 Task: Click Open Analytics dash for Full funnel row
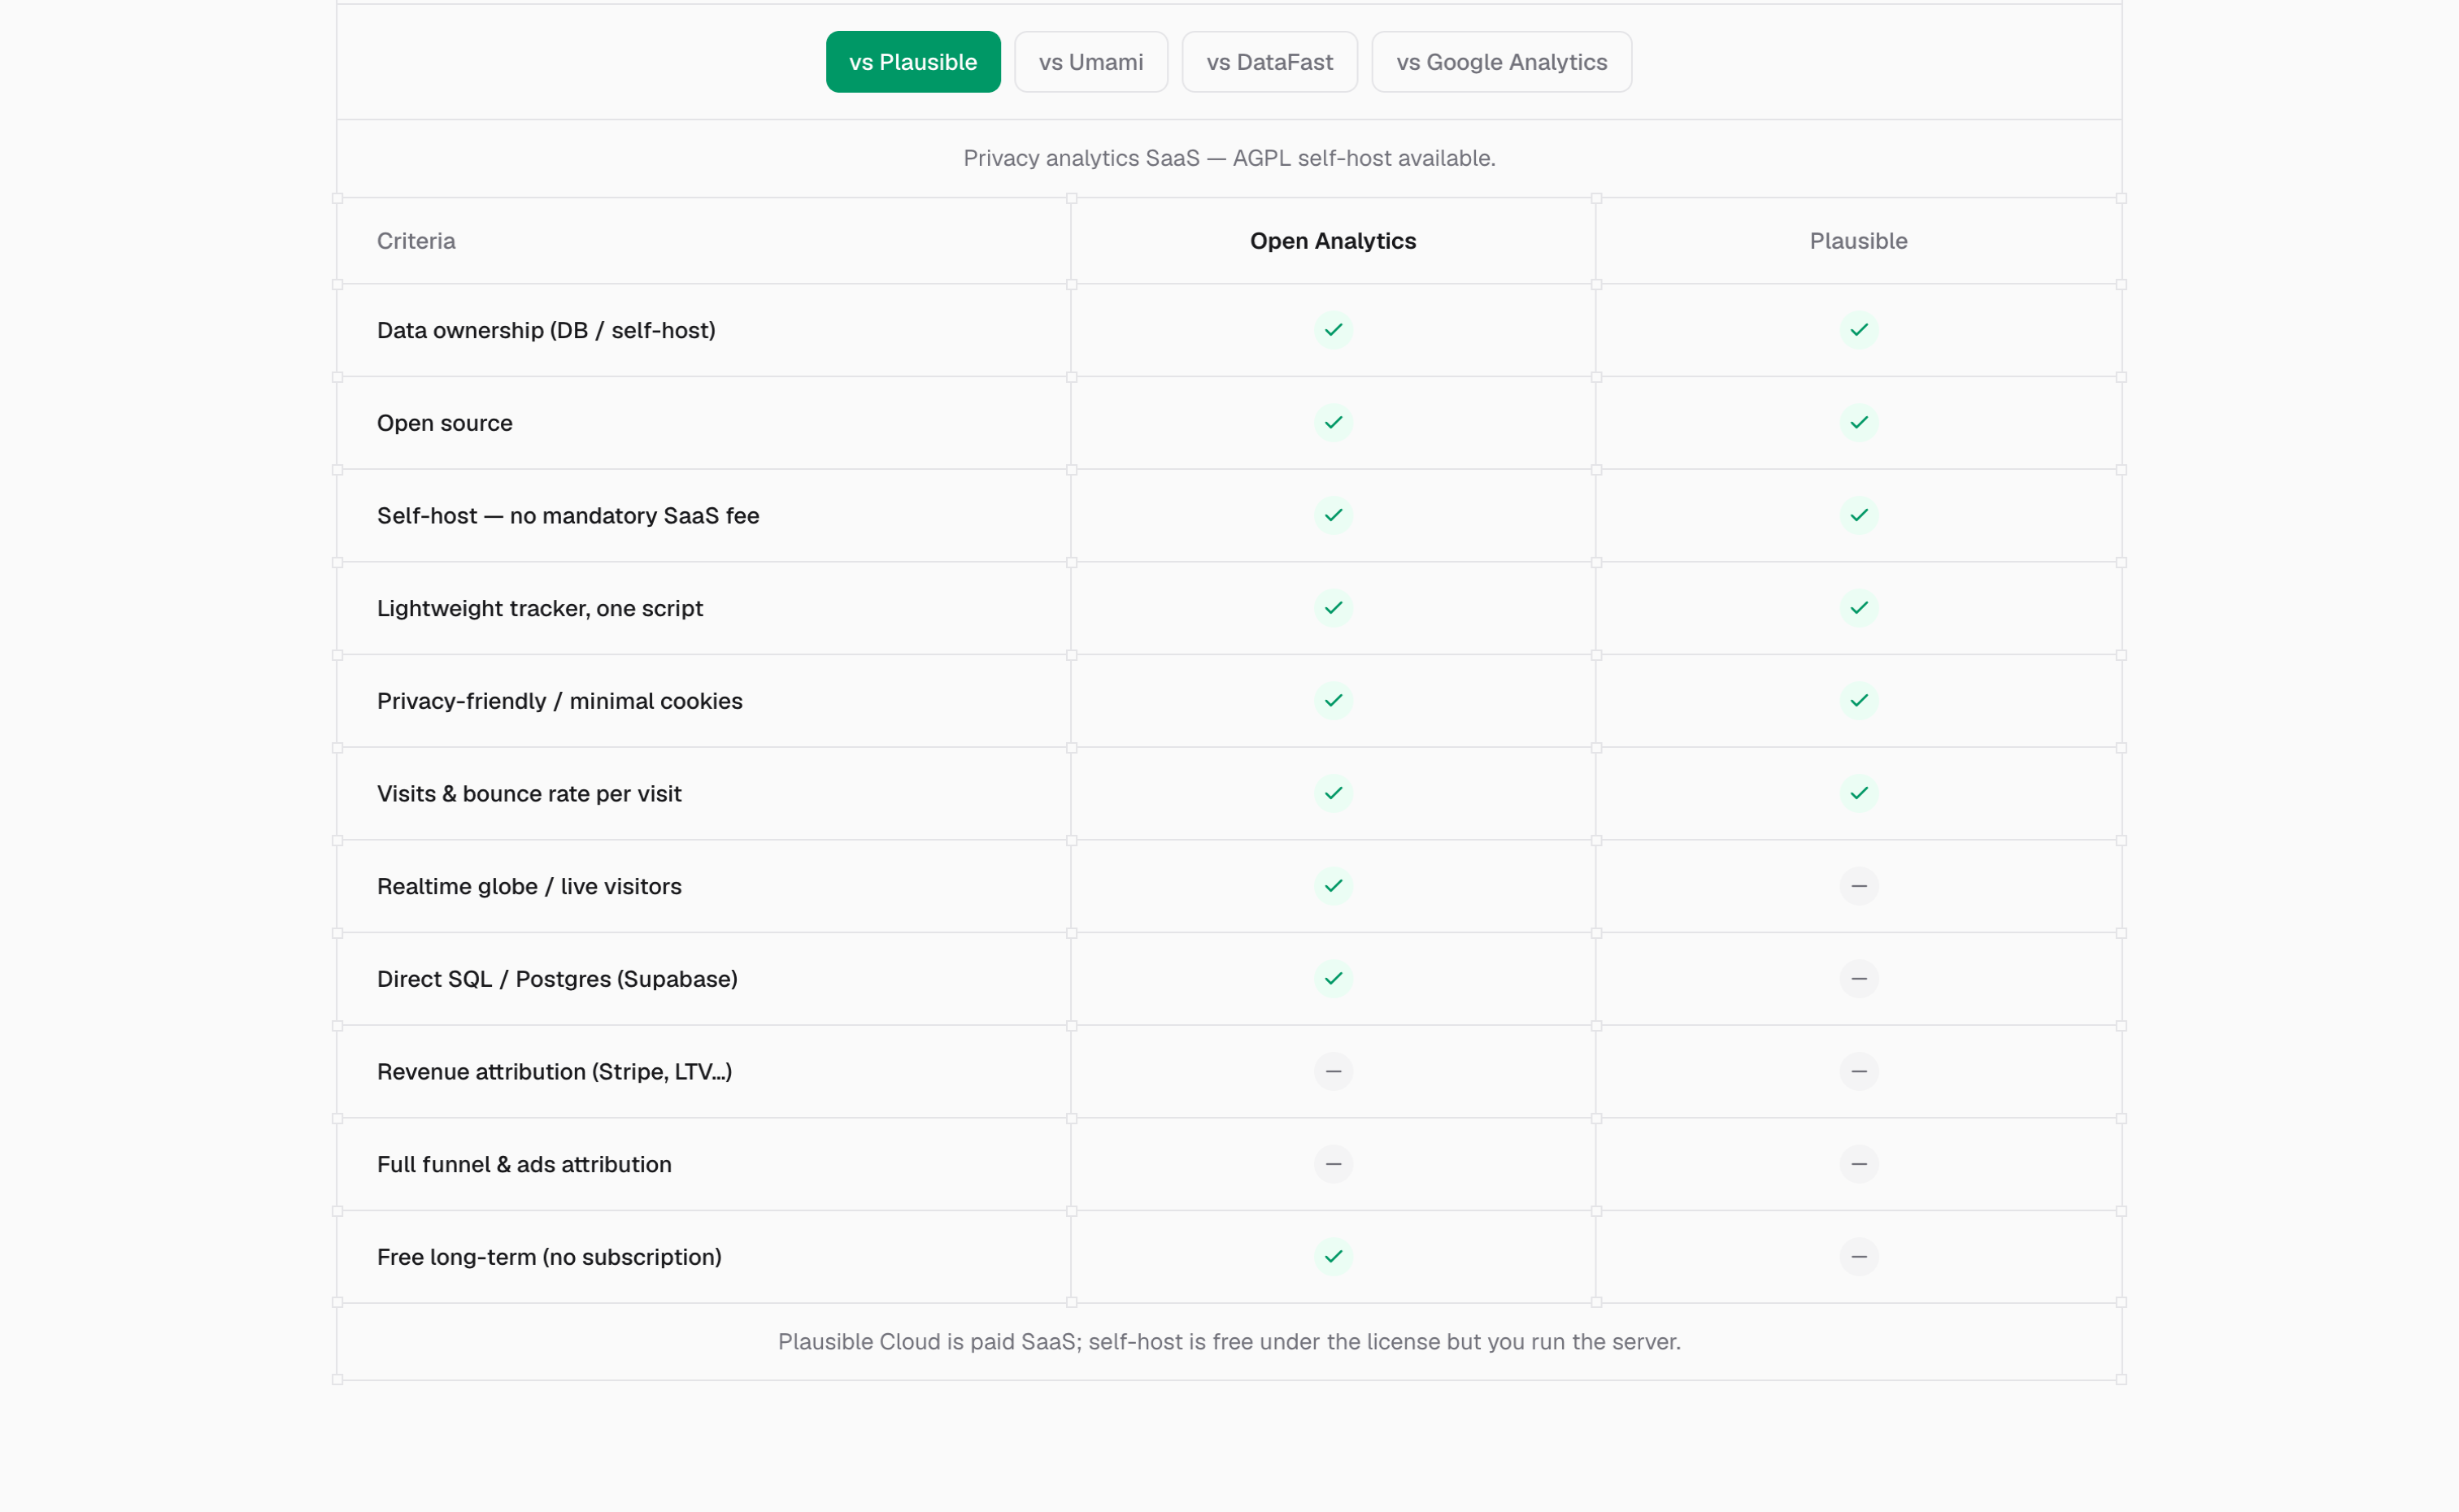point(1333,1164)
